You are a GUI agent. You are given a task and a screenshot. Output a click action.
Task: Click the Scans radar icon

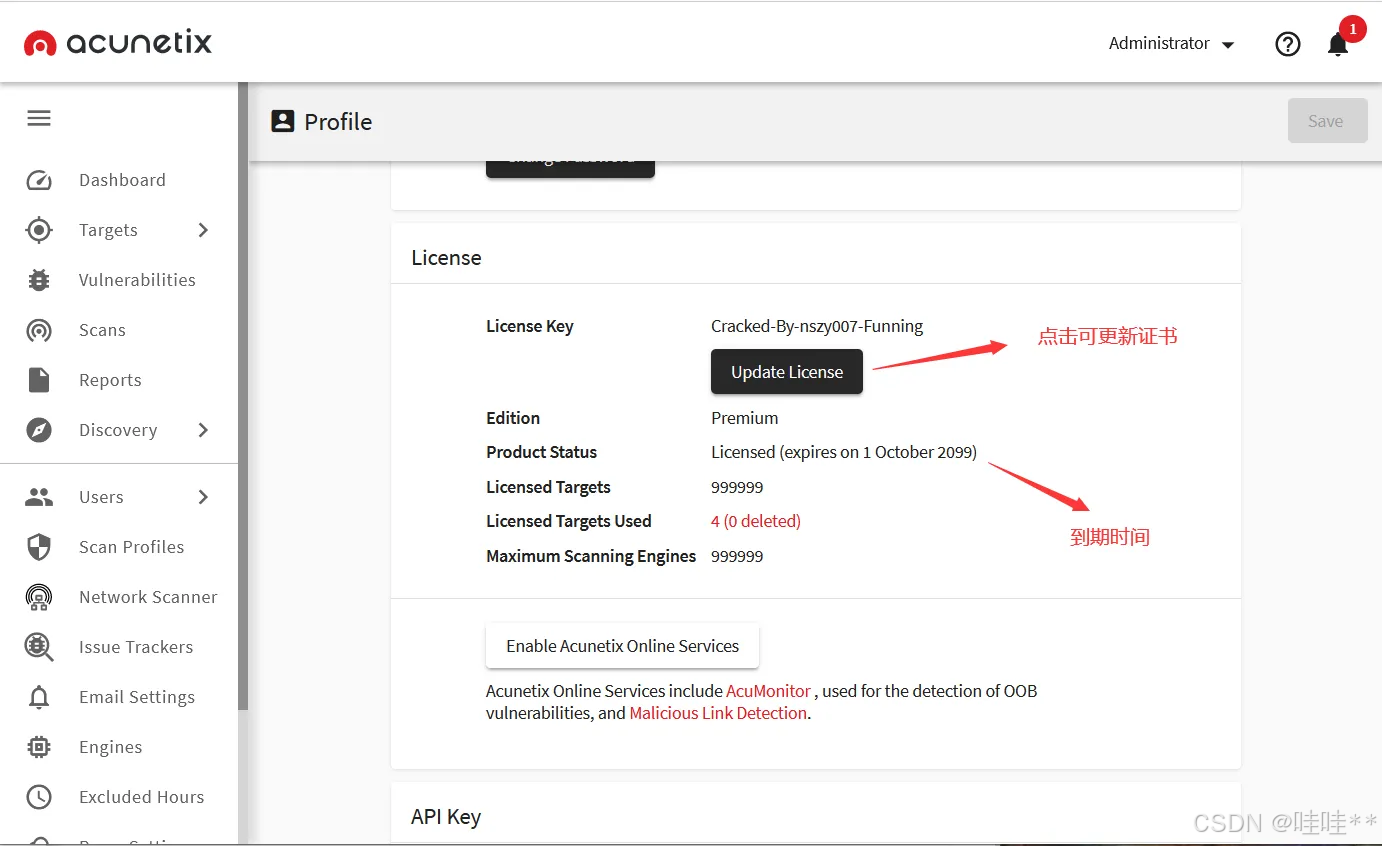click(x=39, y=330)
